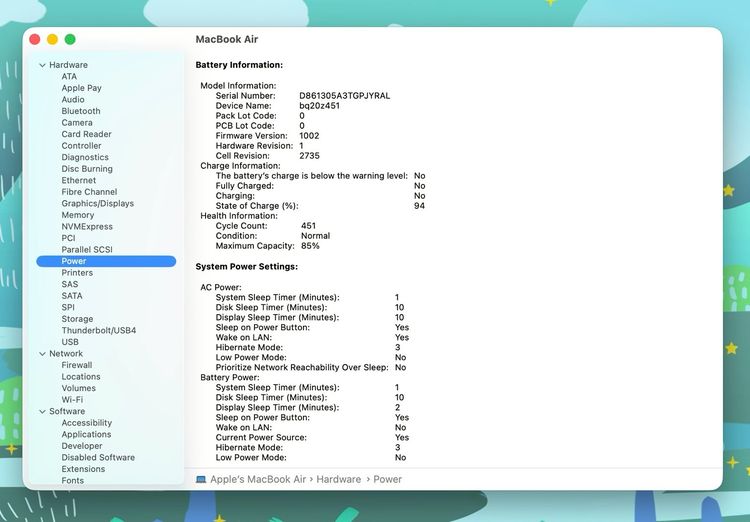Click the laptop icon in the path bar
This screenshot has width=750, height=522.
pos(201,479)
